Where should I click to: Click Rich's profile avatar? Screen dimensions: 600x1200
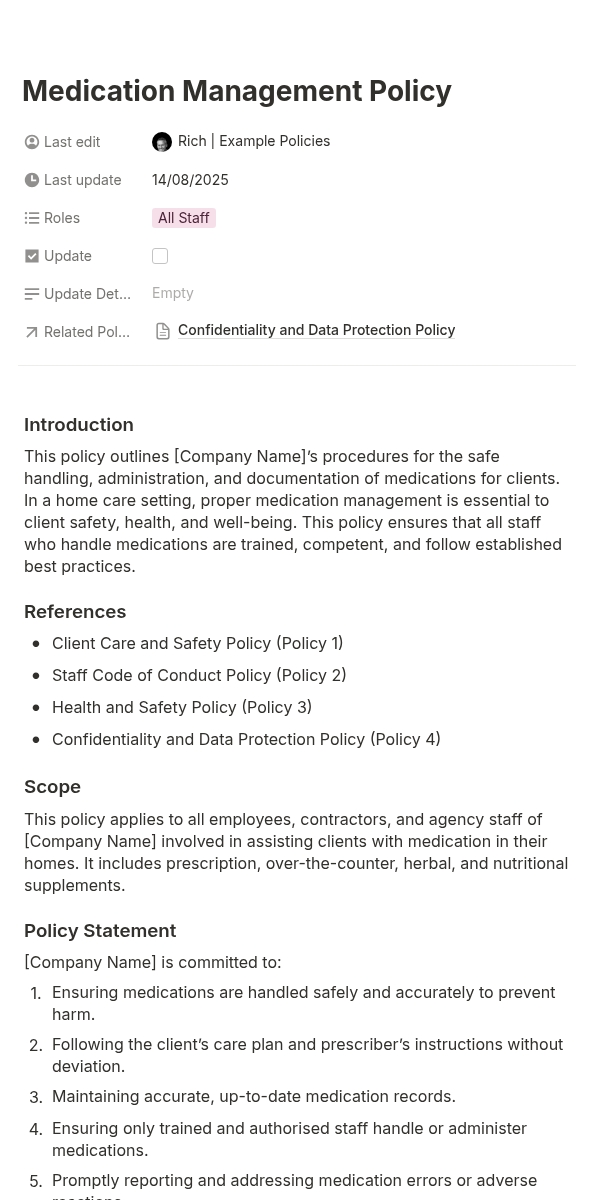(x=162, y=142)
